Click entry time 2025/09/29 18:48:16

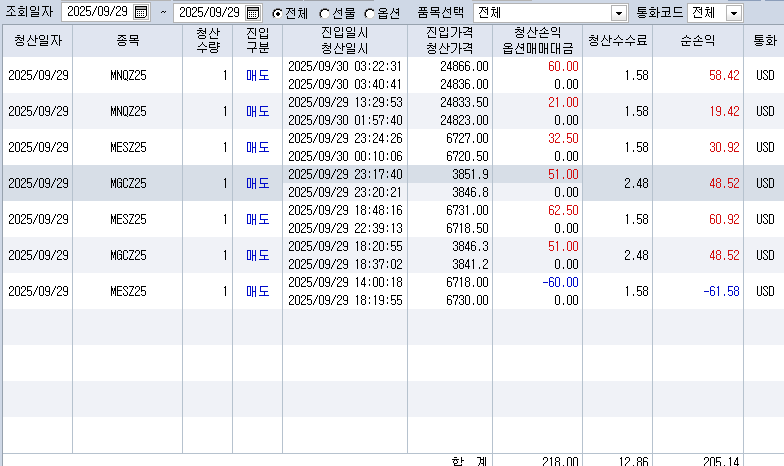[x=345, y=210]
